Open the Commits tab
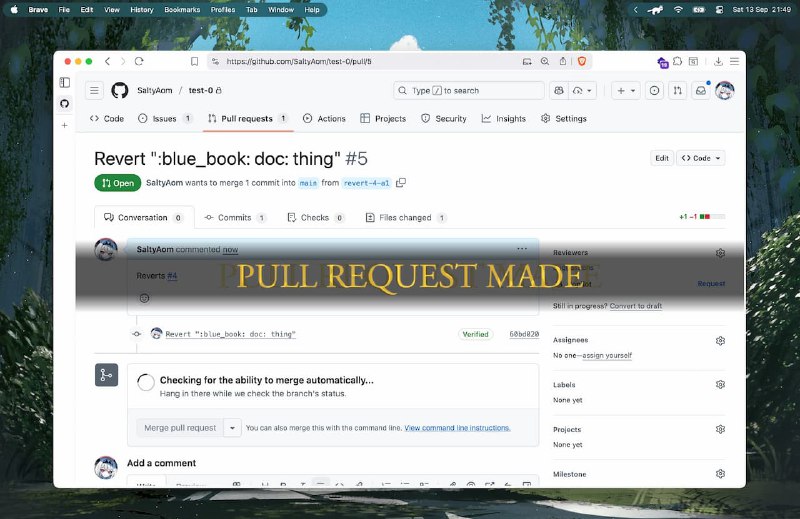The width and height of the screenshot is (800, 519). (235, 217)
